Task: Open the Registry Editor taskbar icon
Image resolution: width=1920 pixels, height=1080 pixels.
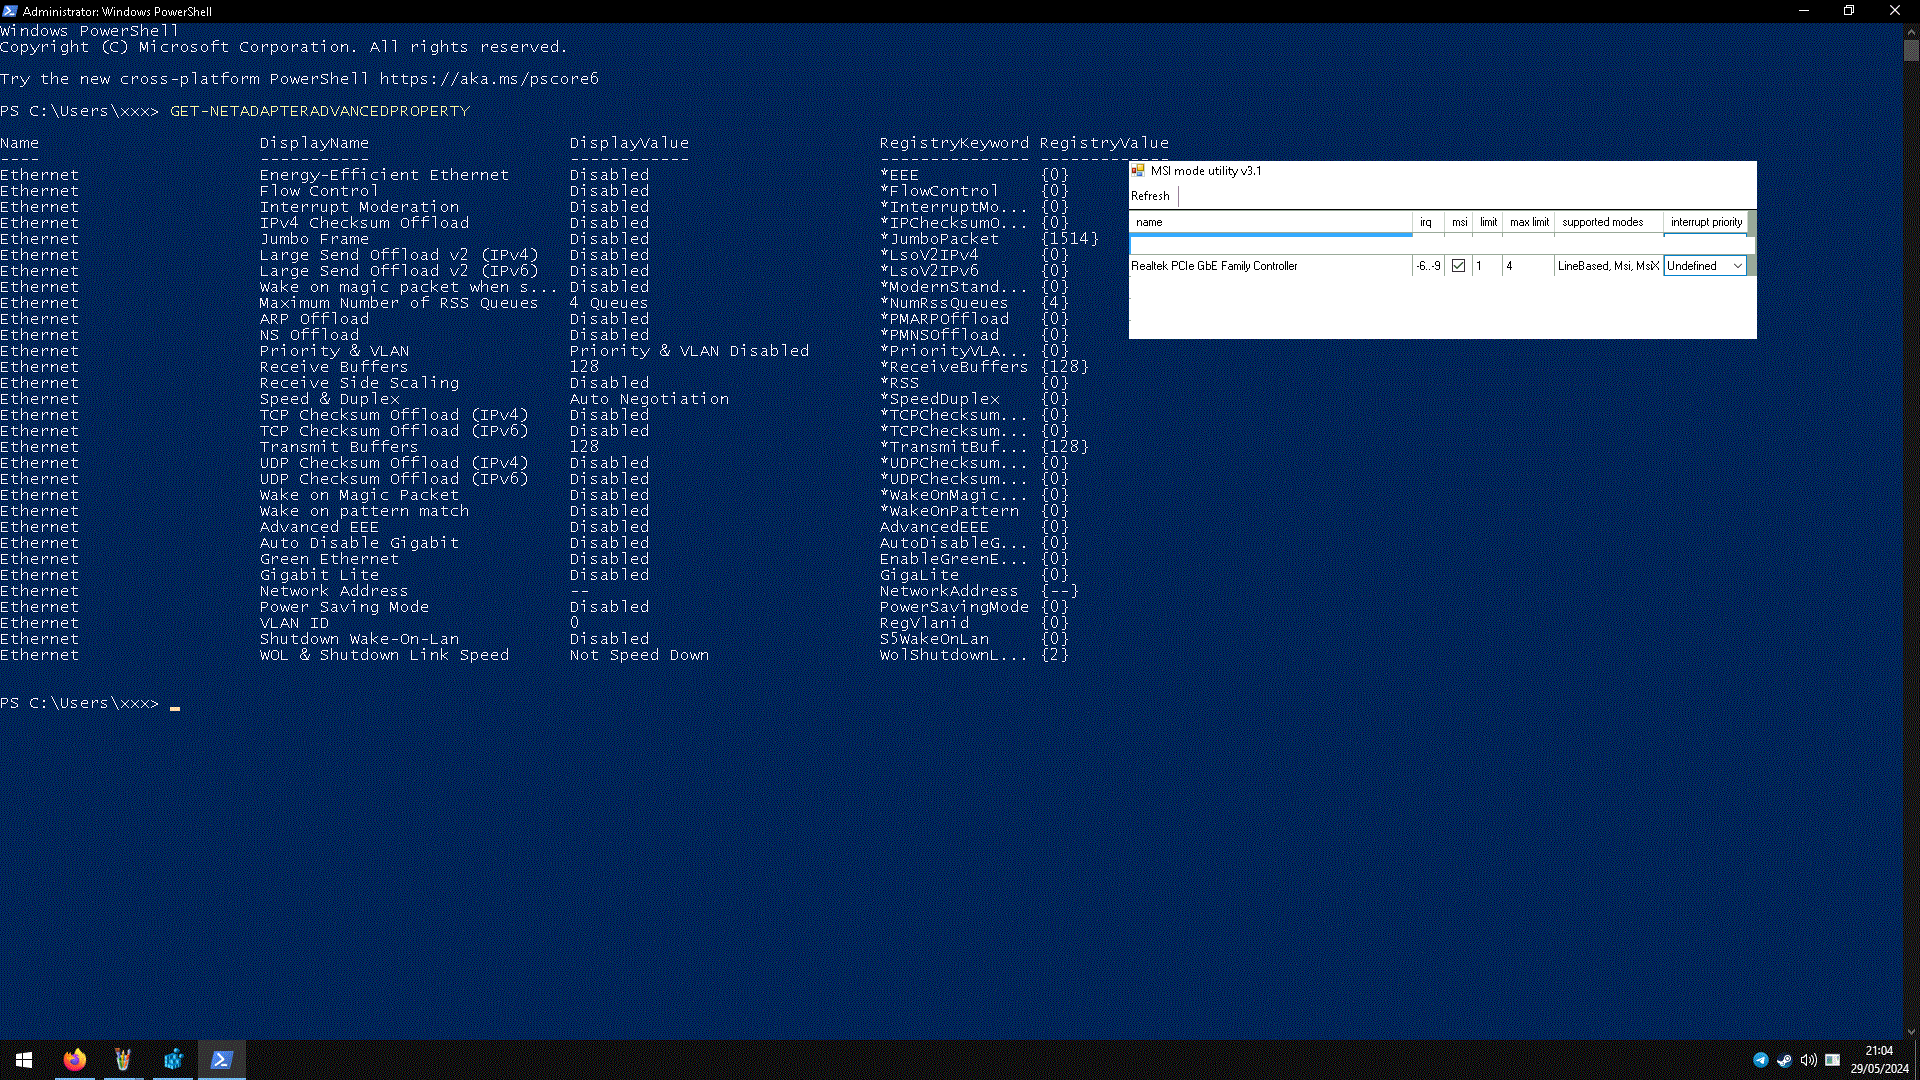Action: (x=173, y=1059)
